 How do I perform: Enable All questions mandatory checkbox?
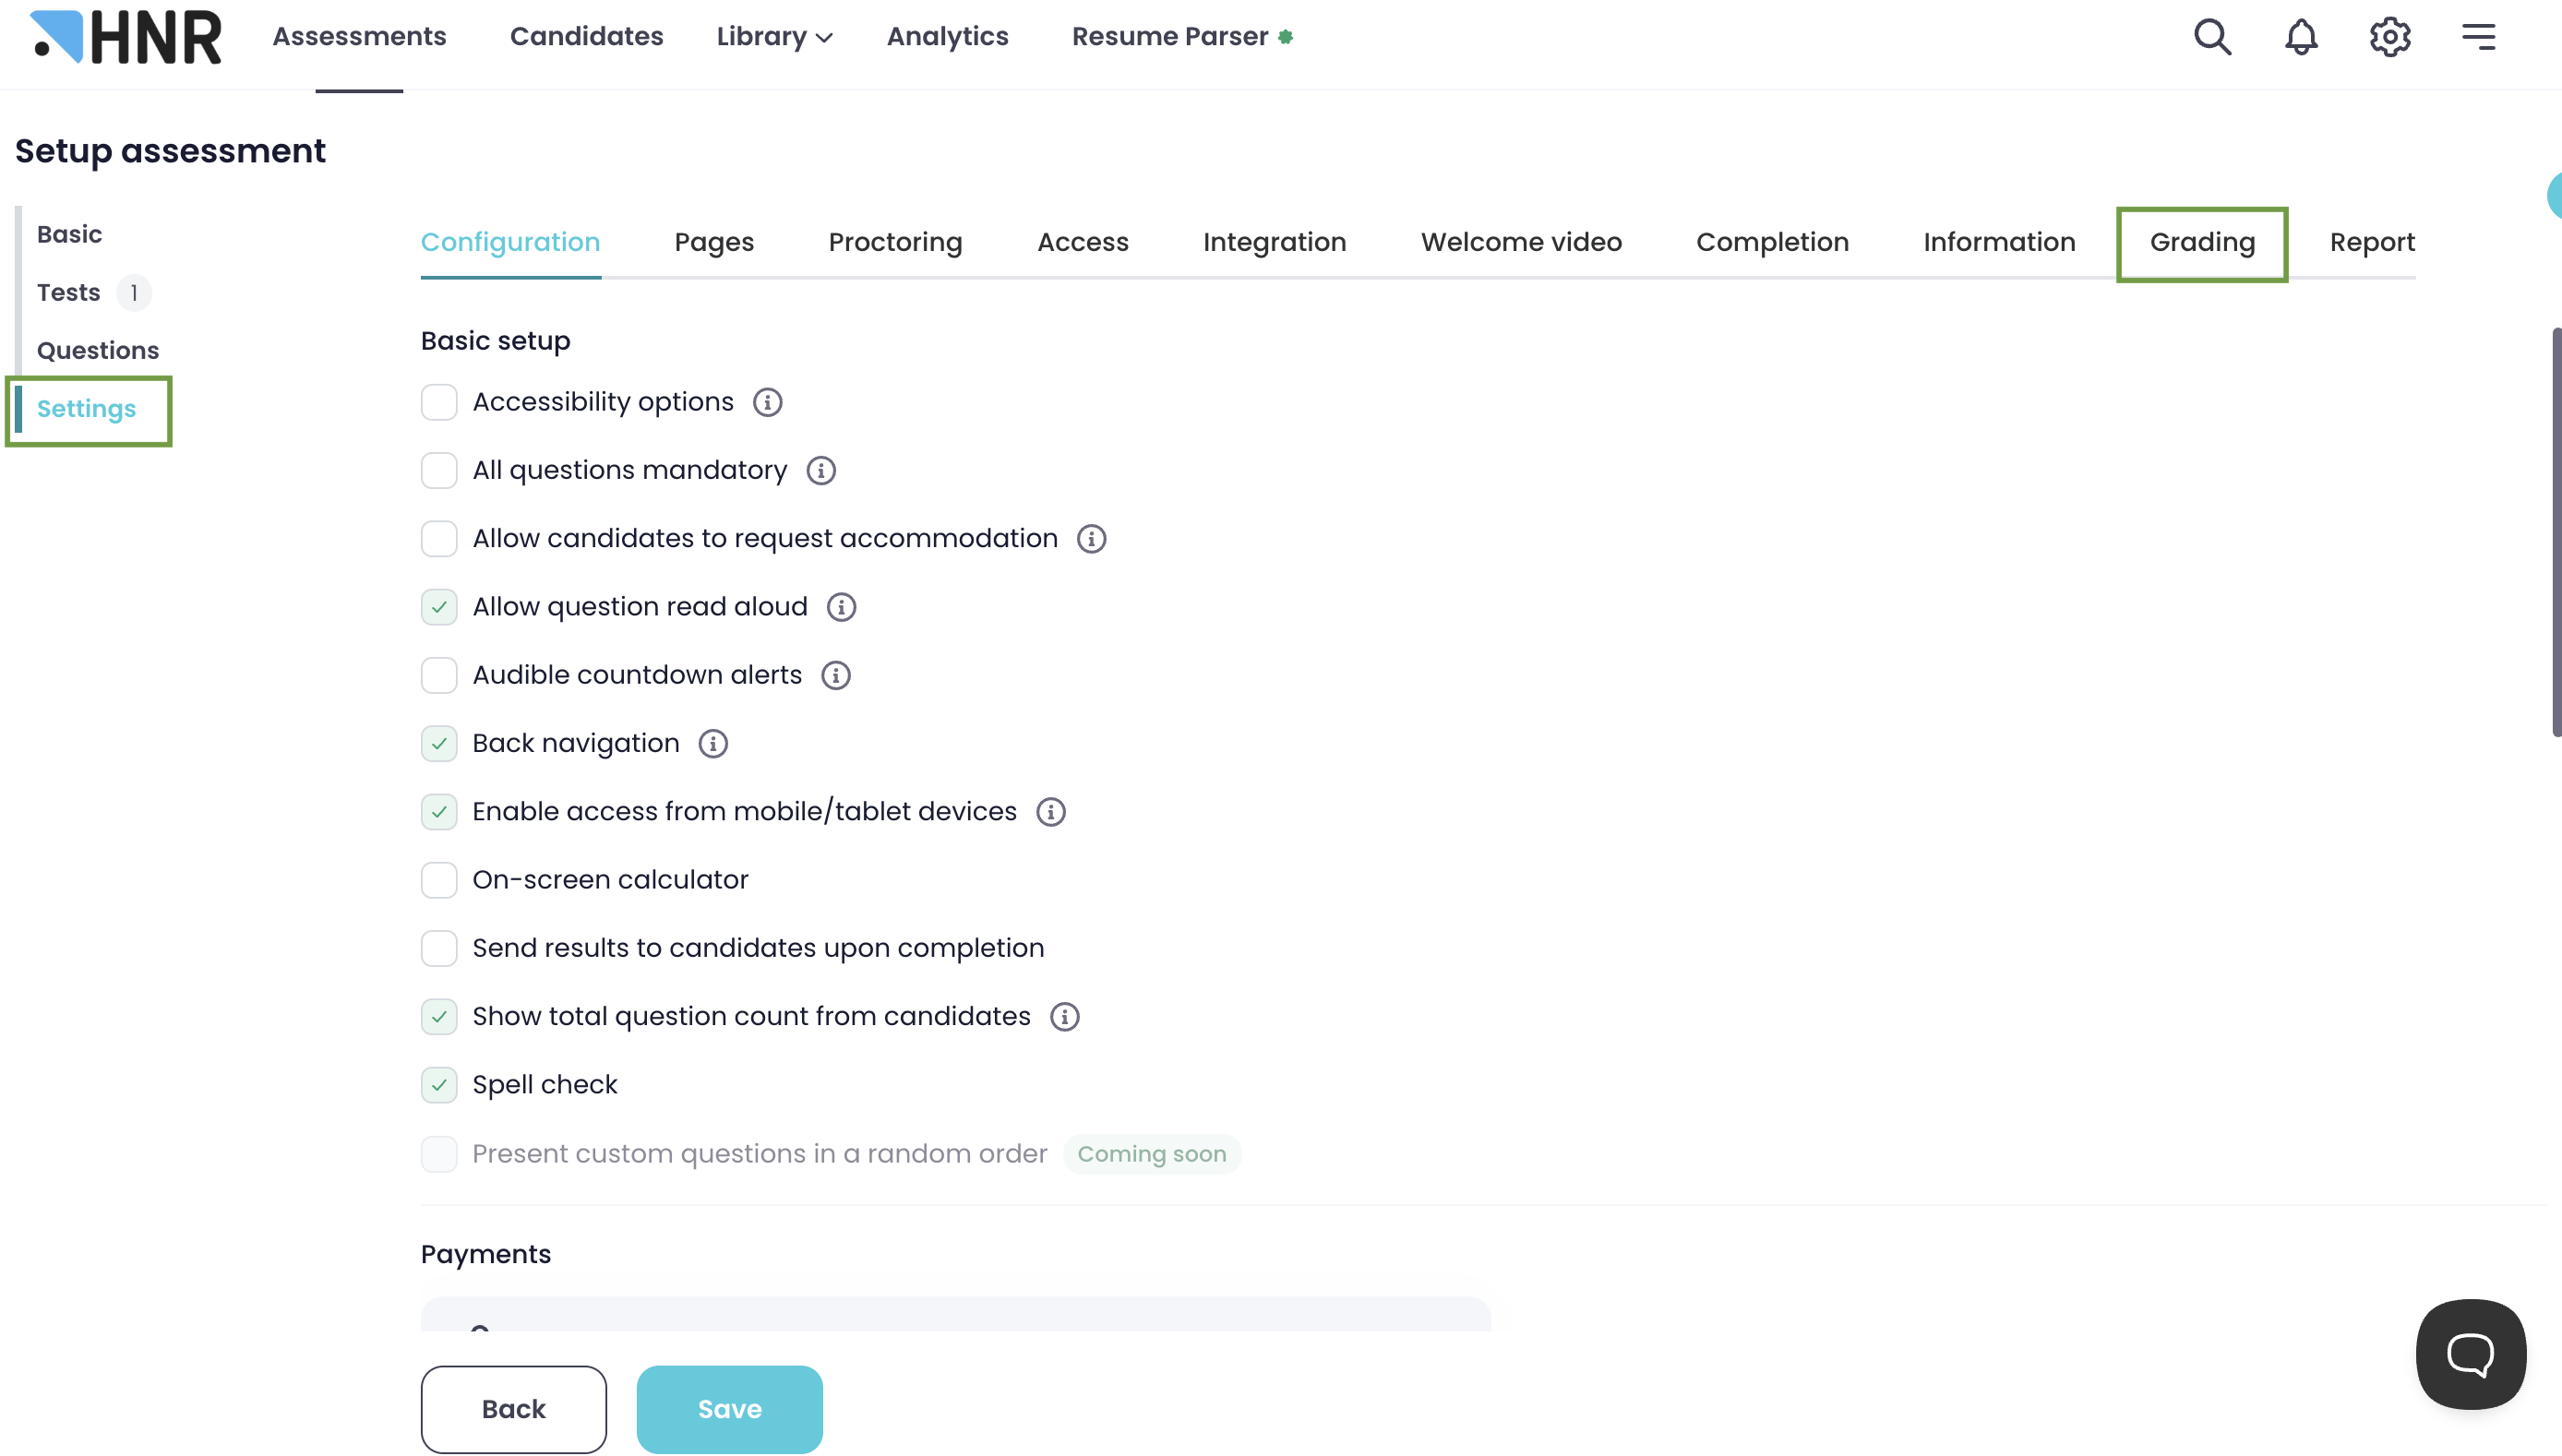coord(439,471)
